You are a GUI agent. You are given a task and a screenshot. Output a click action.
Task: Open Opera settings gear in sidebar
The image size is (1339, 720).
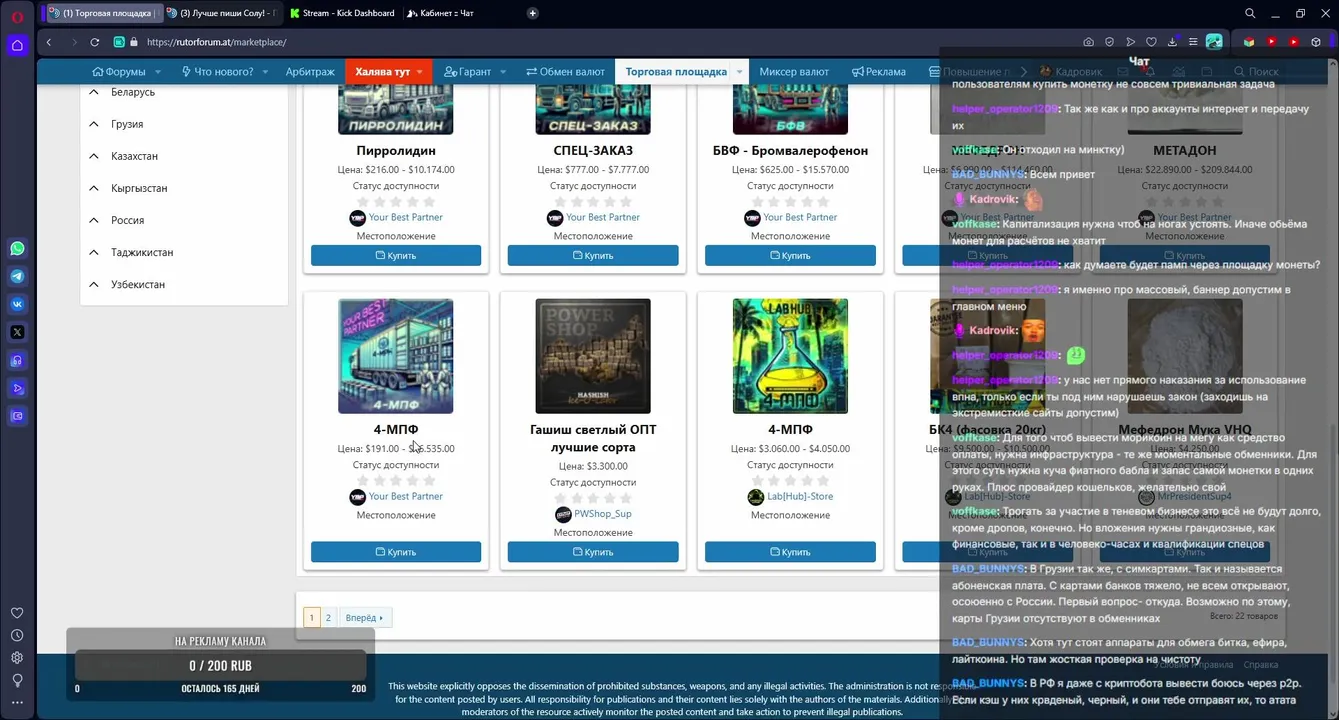(17, 657)
